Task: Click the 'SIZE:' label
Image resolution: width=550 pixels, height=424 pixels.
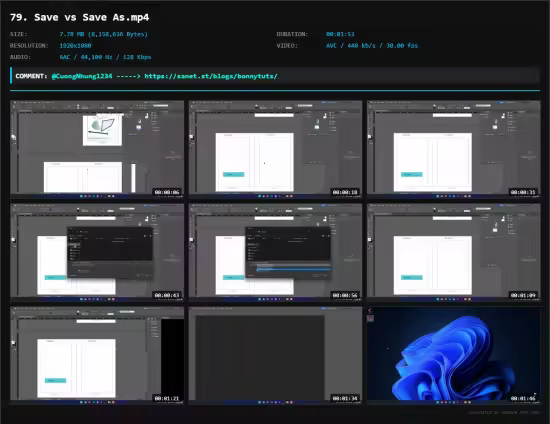Action: point(19,34)
